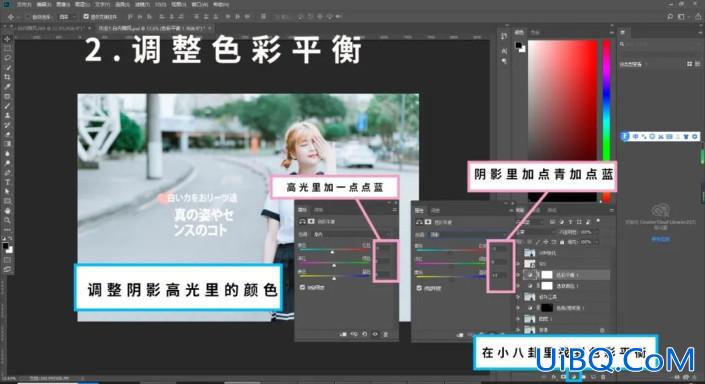Select the Rectangular Marquee tool

[7, 49]
